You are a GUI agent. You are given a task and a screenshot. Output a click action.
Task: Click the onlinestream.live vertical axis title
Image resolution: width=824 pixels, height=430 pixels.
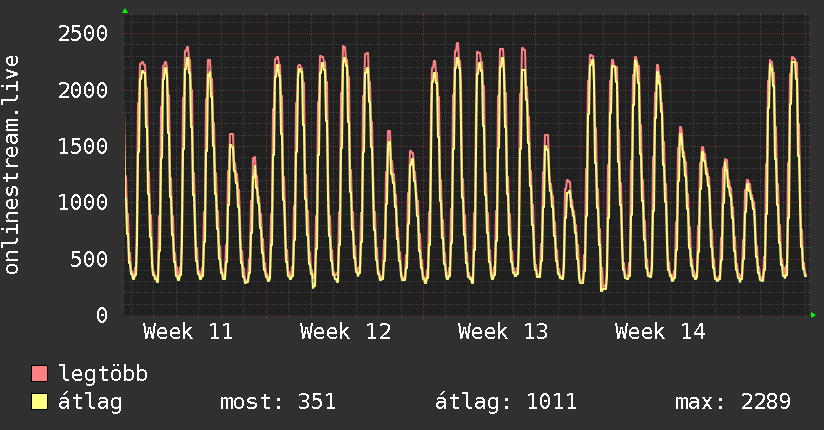[x=12, y=165]
